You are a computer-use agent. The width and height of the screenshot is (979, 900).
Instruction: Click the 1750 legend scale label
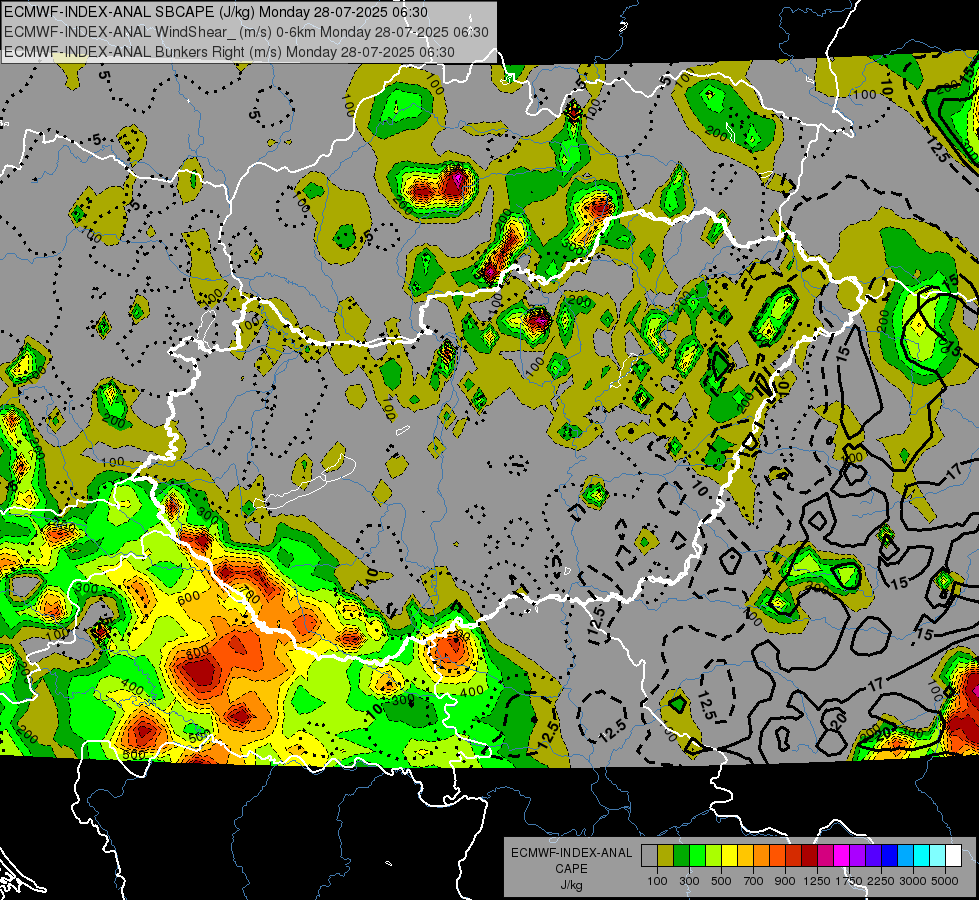point(849,881)
